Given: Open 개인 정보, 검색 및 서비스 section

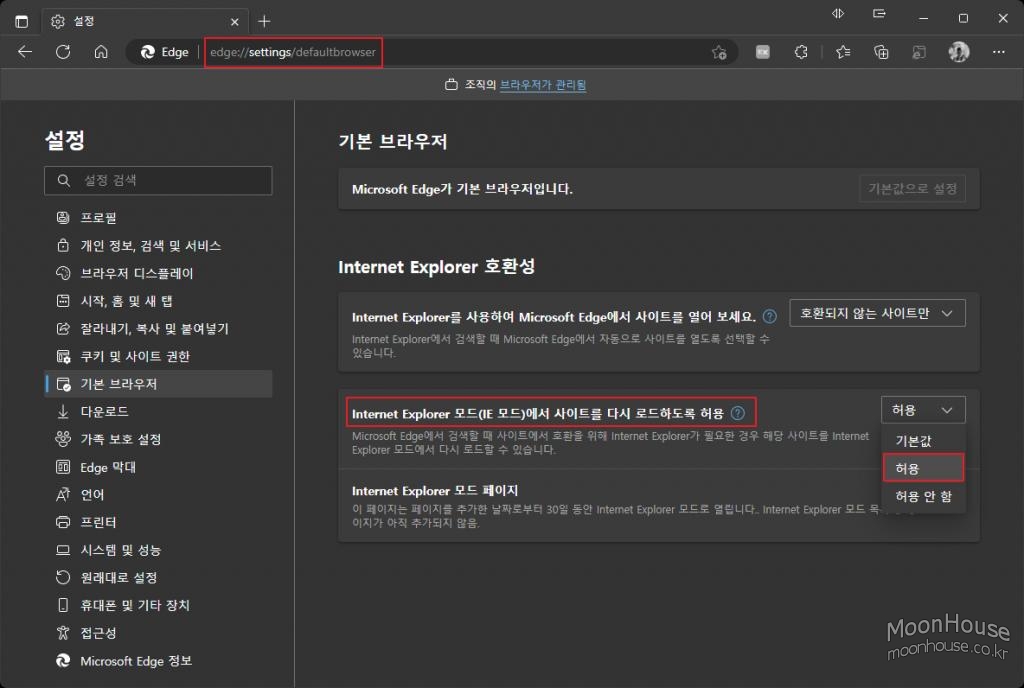Looking at the screenshot, I should click(159, 245).
